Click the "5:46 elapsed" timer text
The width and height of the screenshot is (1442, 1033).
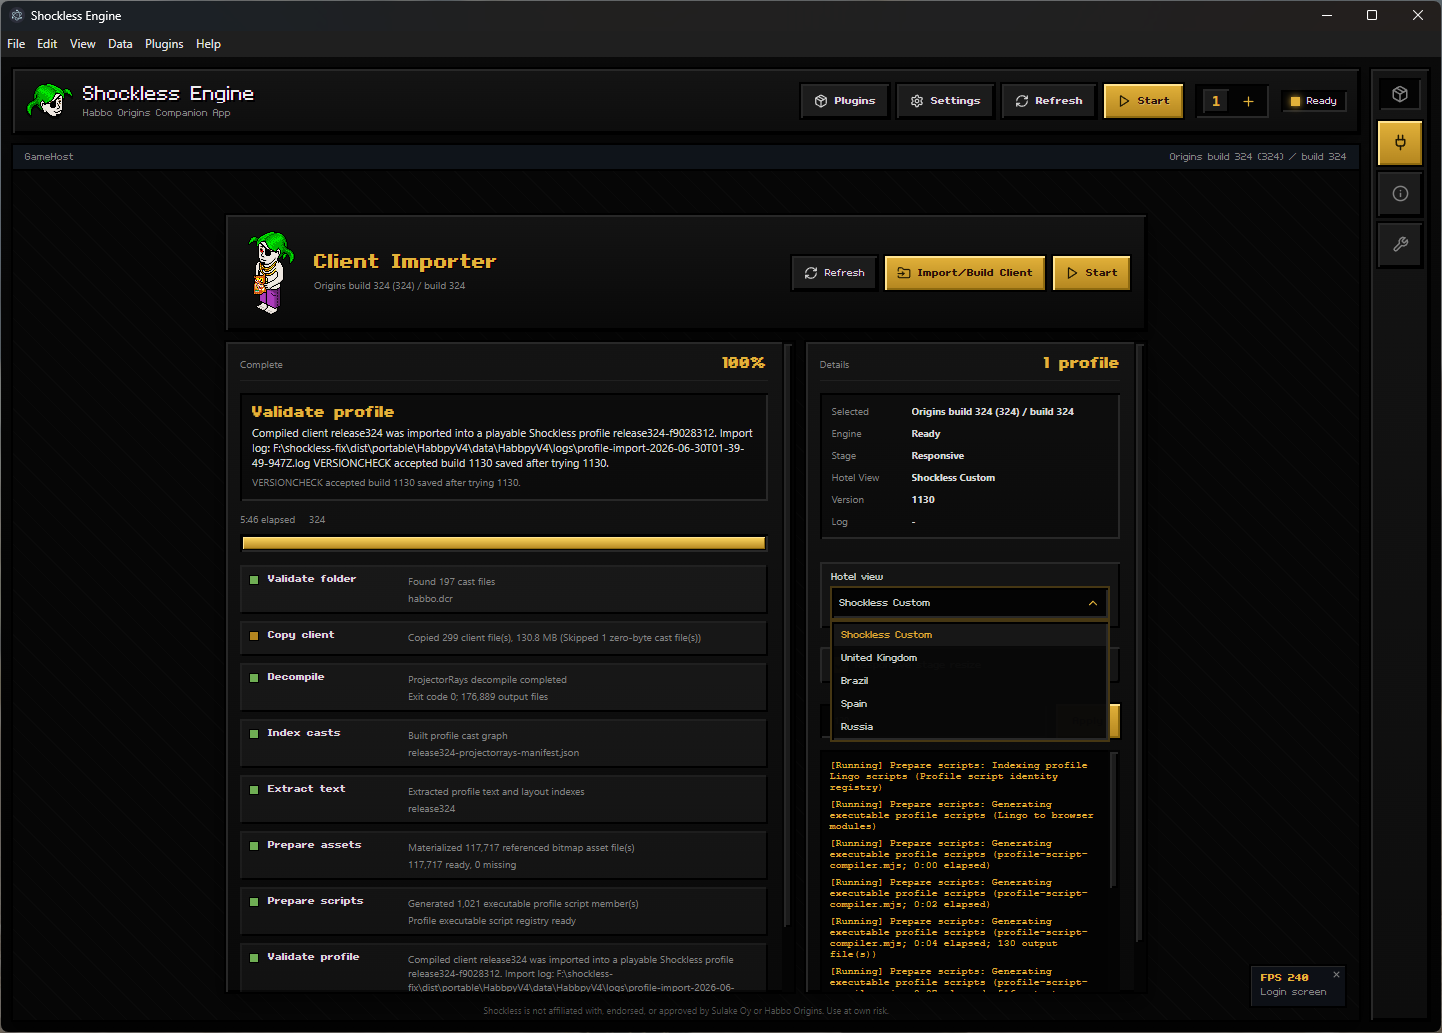click(267, 520)
